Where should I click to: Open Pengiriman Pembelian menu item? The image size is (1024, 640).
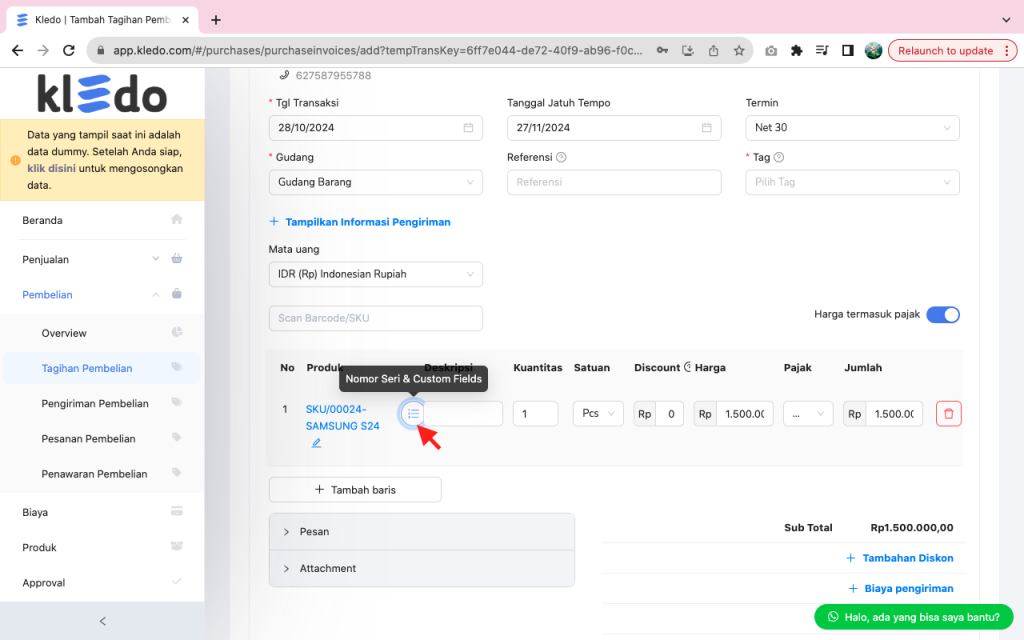pyautogui.click(x=103, y=404)
